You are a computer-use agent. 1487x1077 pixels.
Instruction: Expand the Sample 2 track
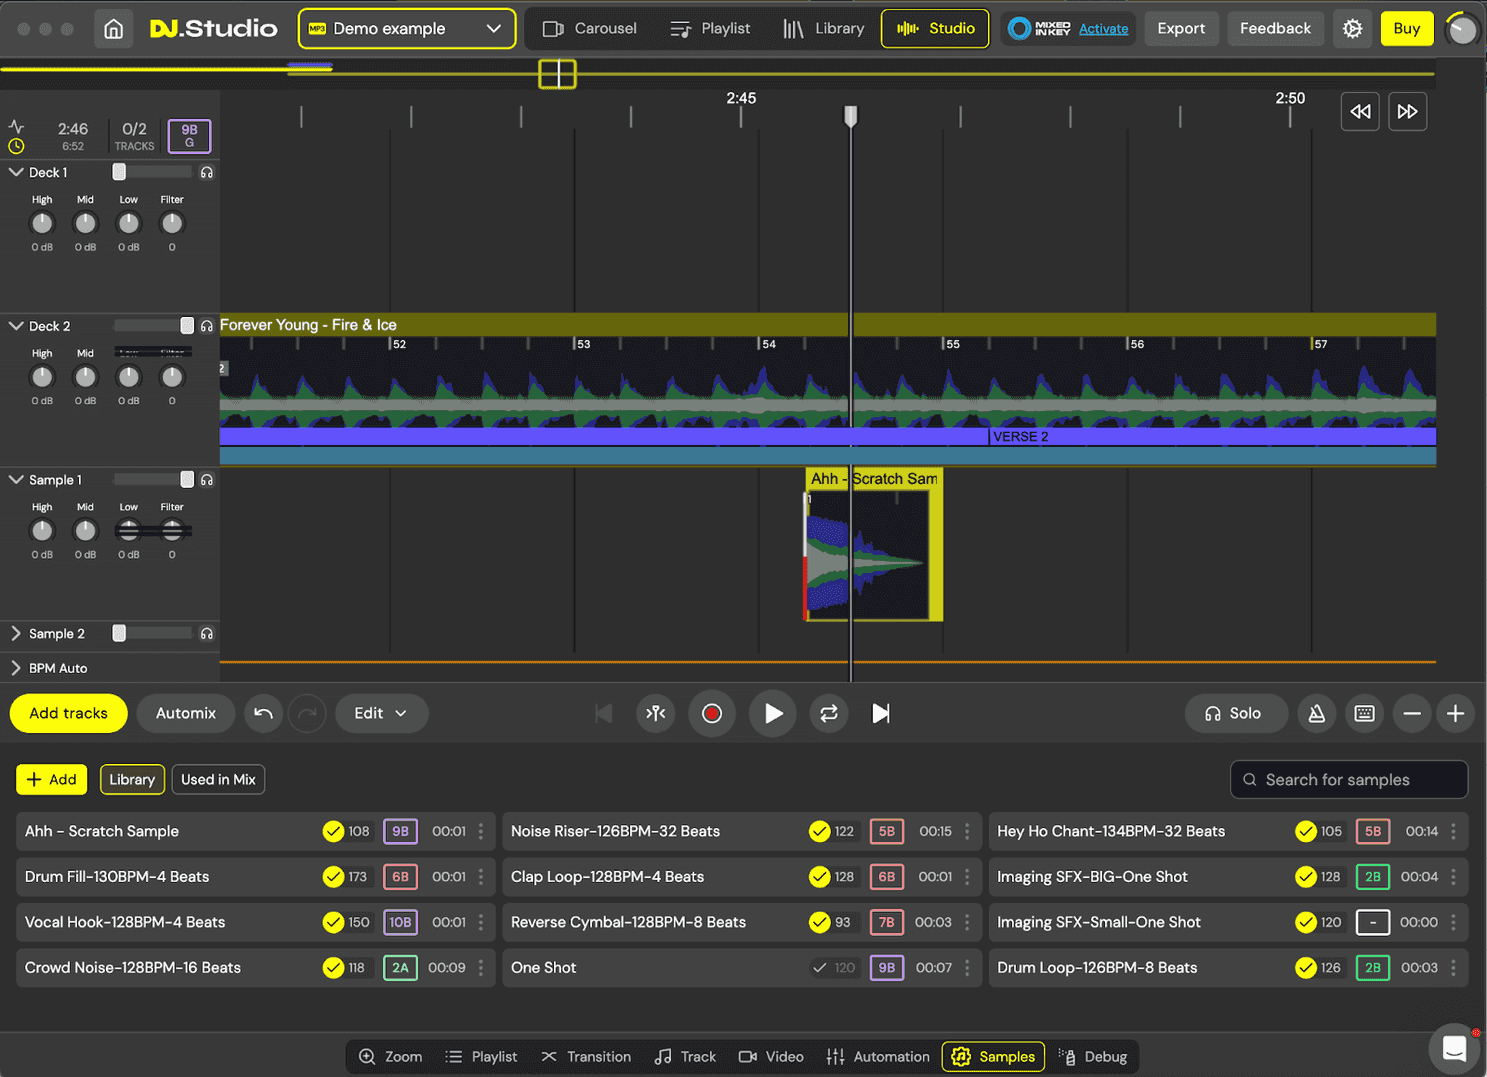tap(16, 634)
